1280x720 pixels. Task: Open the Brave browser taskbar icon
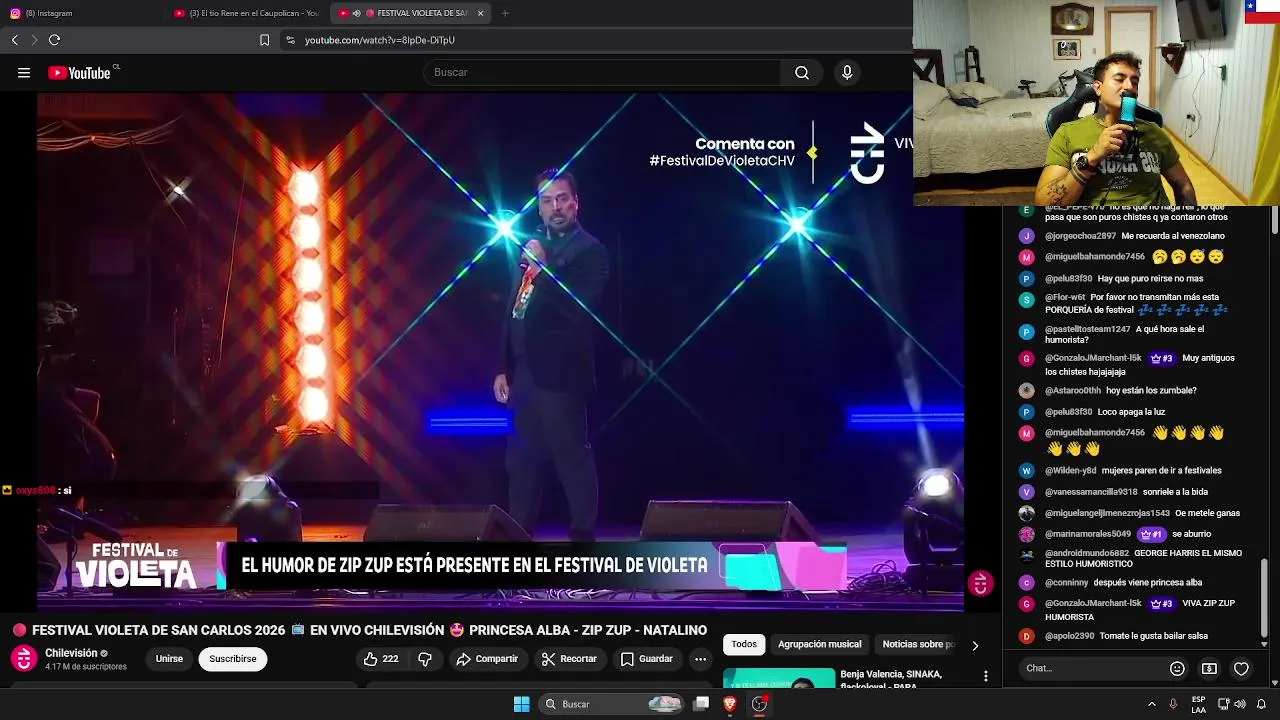tap(730, 704)
